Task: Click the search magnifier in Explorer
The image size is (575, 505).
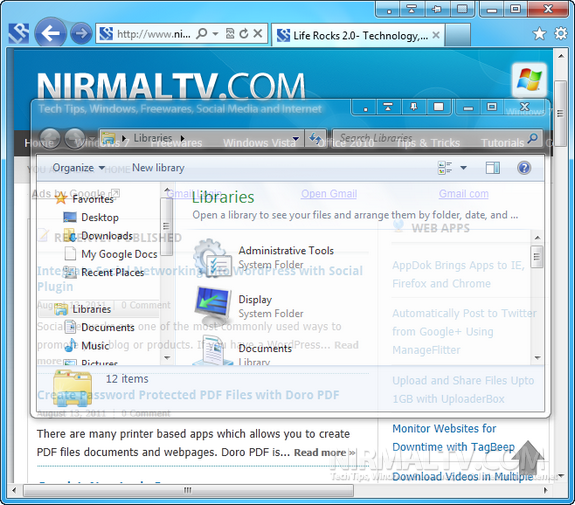Action: (x=532, y=138)
